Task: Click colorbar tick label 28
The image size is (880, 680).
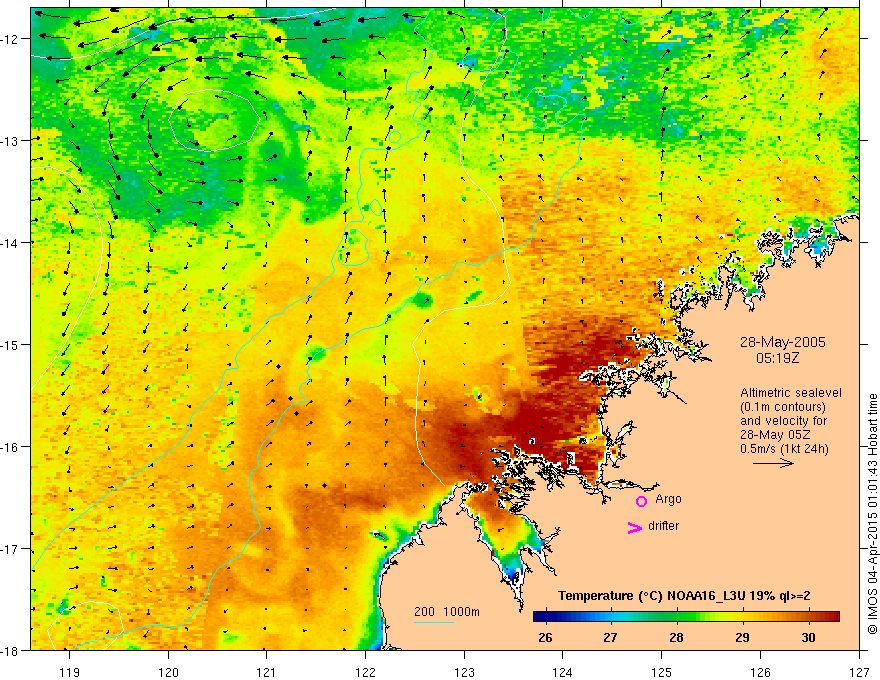Action: point(676,637)
